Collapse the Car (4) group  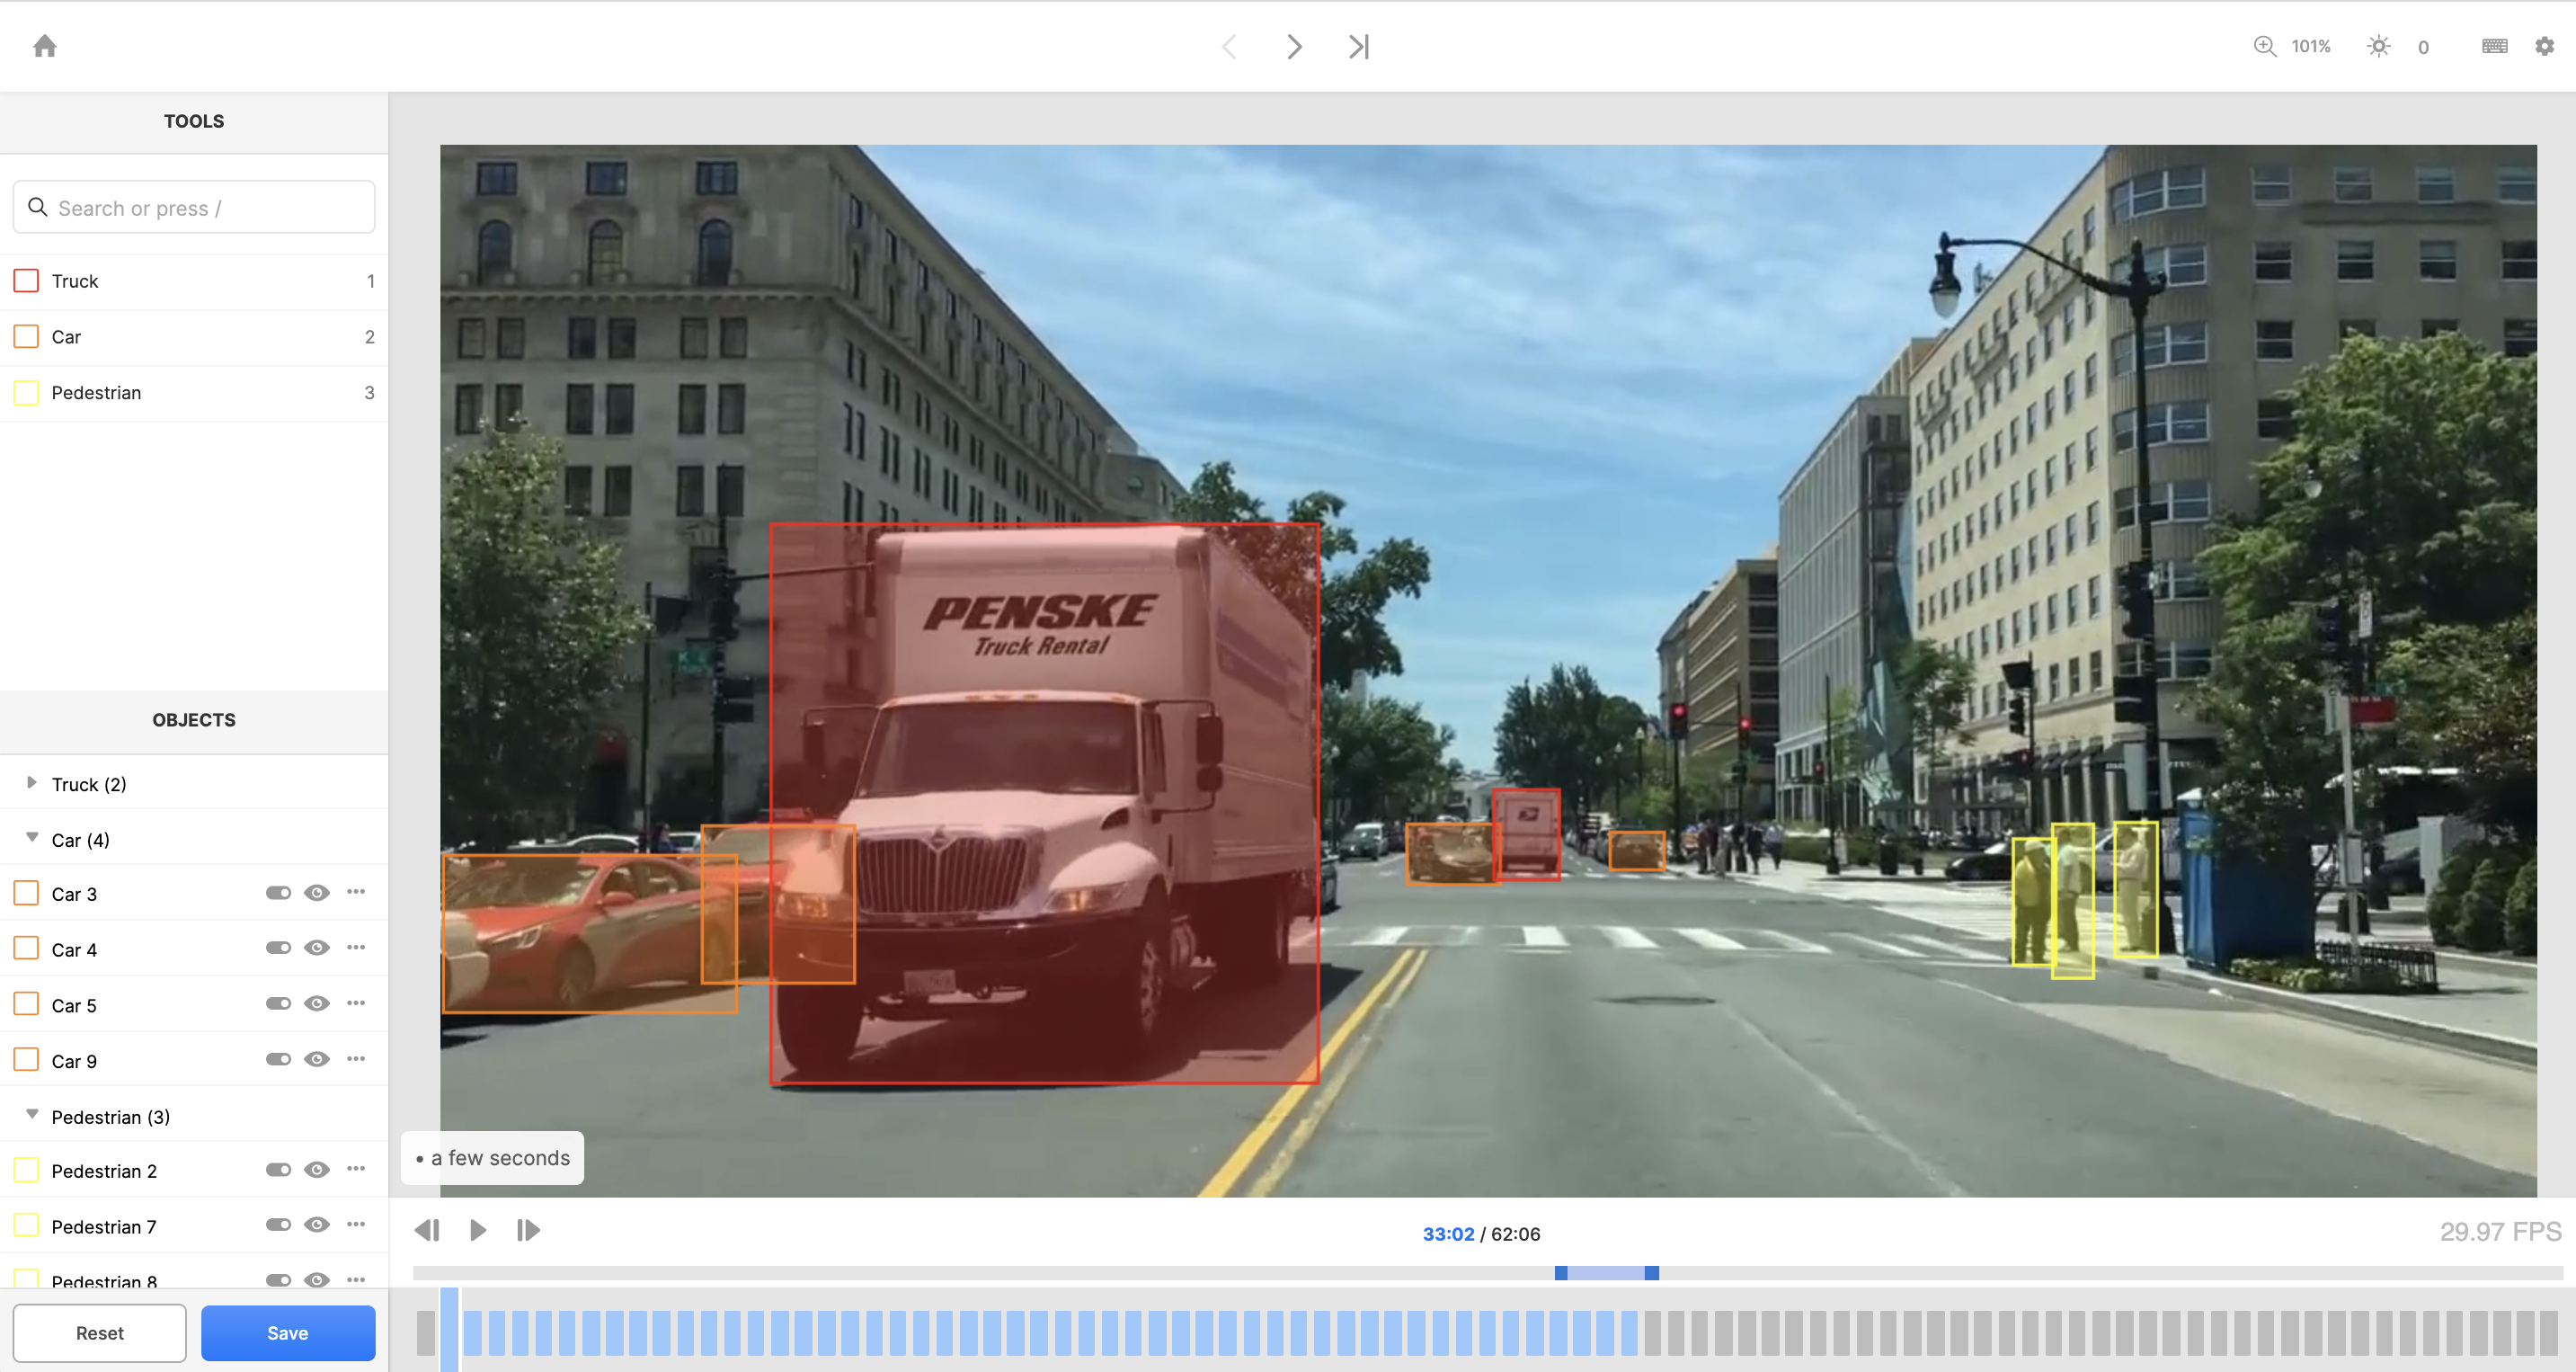point(32,838)
